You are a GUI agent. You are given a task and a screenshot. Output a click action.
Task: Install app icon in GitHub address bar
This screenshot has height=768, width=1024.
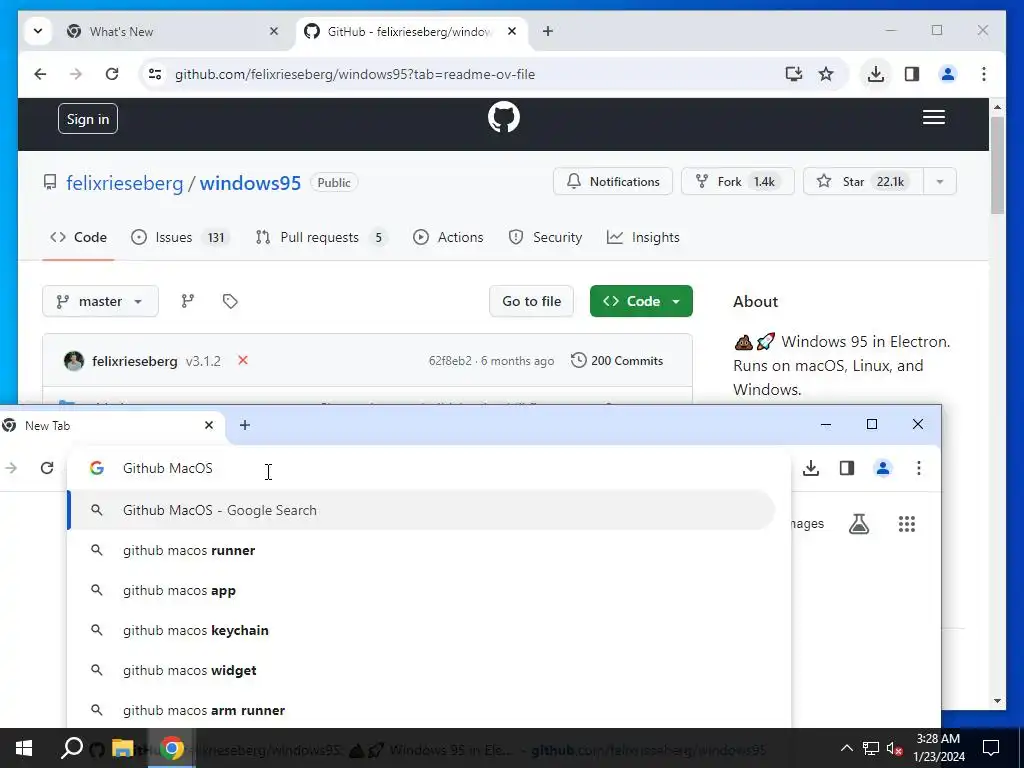[x=793, y=74]
